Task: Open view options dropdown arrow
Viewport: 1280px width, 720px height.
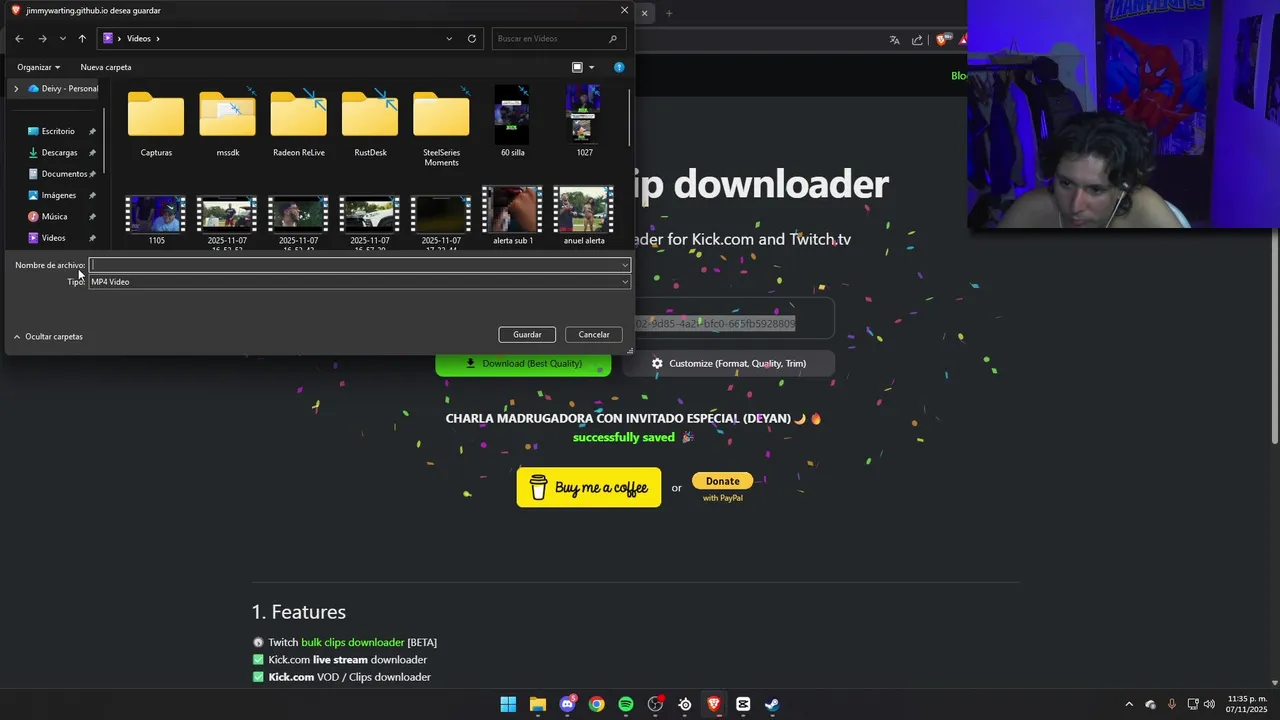Action: coord(591,67)
